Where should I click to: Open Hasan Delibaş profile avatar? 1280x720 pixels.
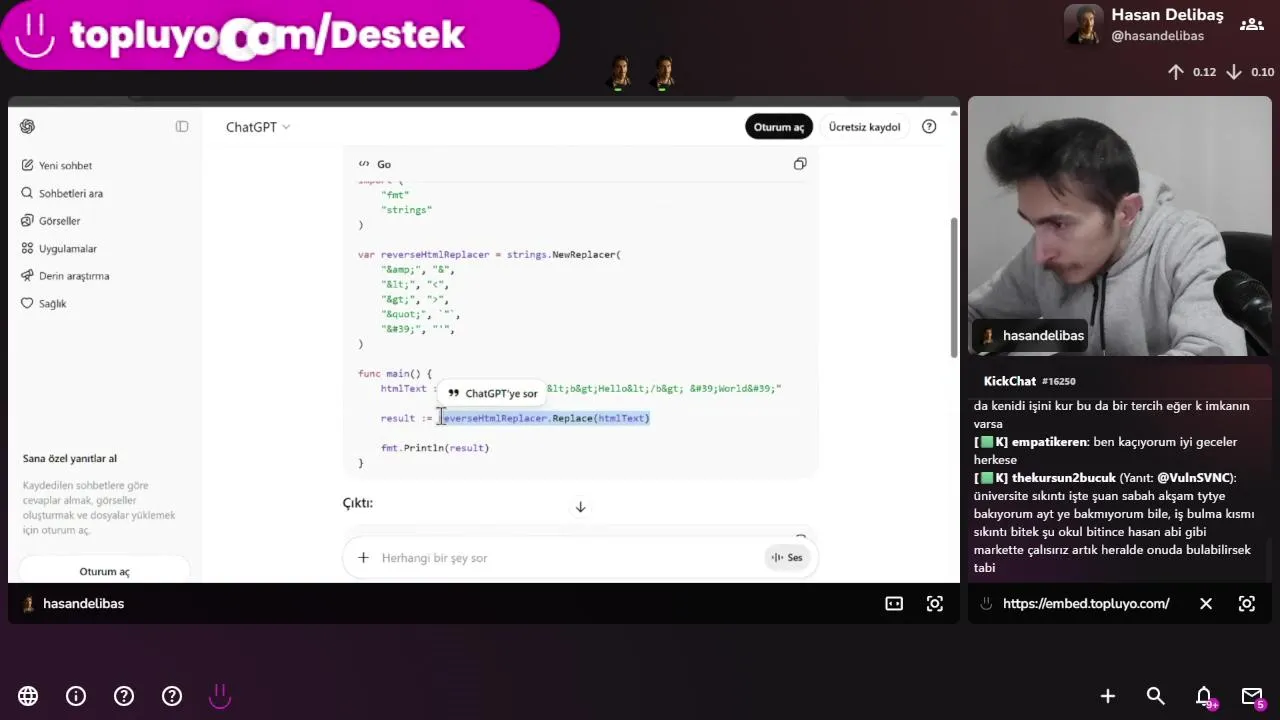click(1083, 25)
